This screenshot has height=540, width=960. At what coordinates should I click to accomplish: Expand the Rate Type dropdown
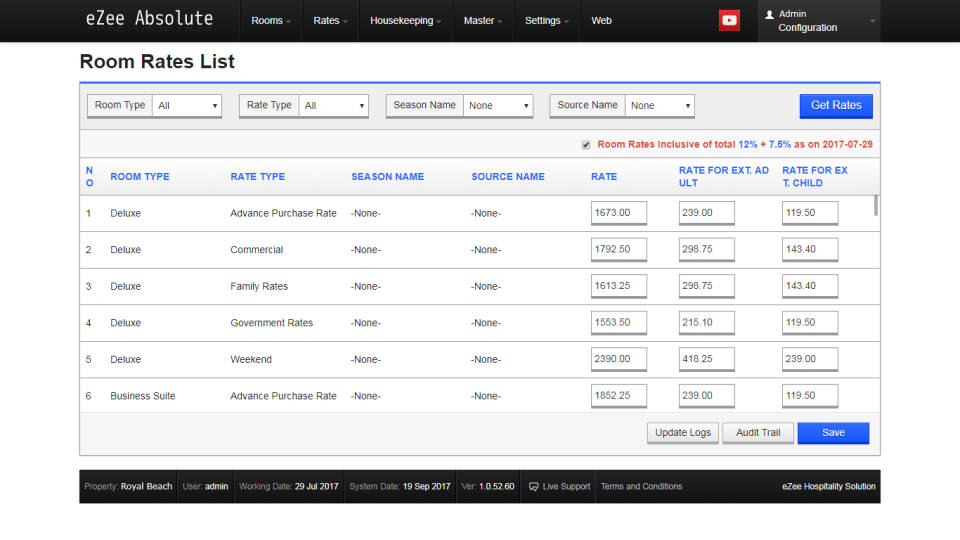334,106
